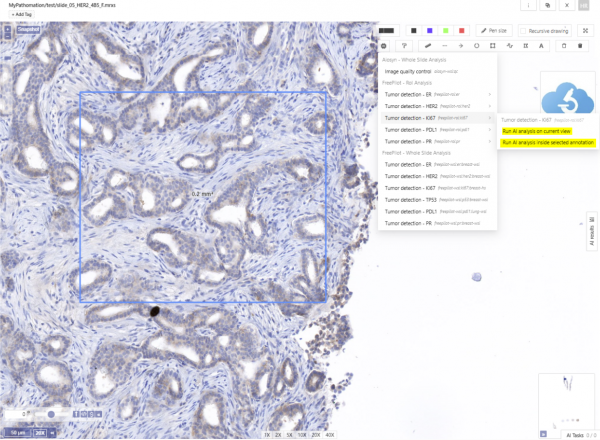Select Image quality control menu entry

[x=420, y=71]
